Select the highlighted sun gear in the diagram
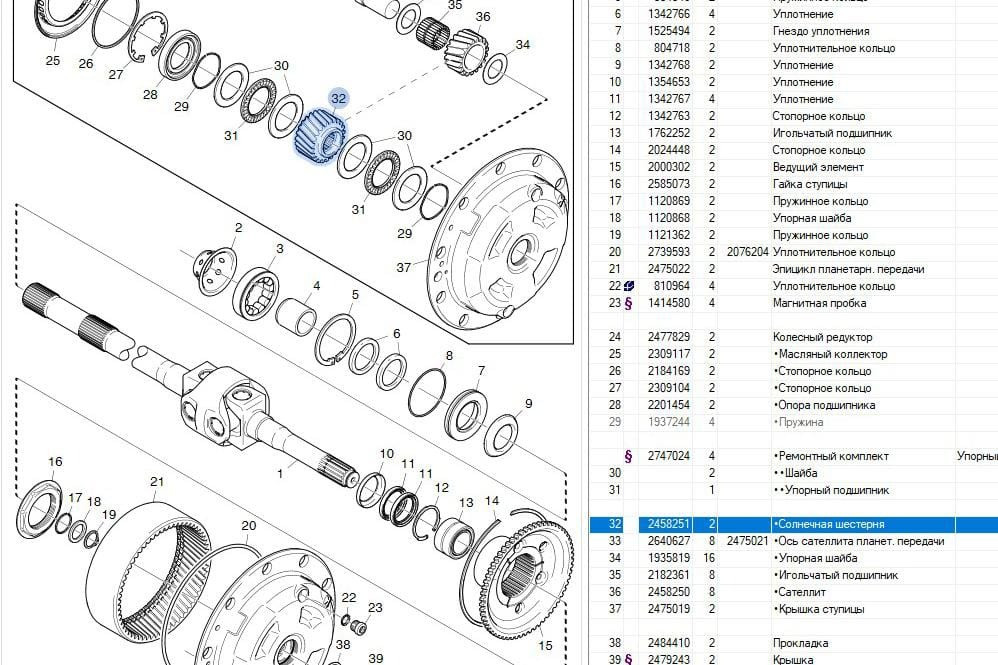998x665 pixels. coord(320,139)
